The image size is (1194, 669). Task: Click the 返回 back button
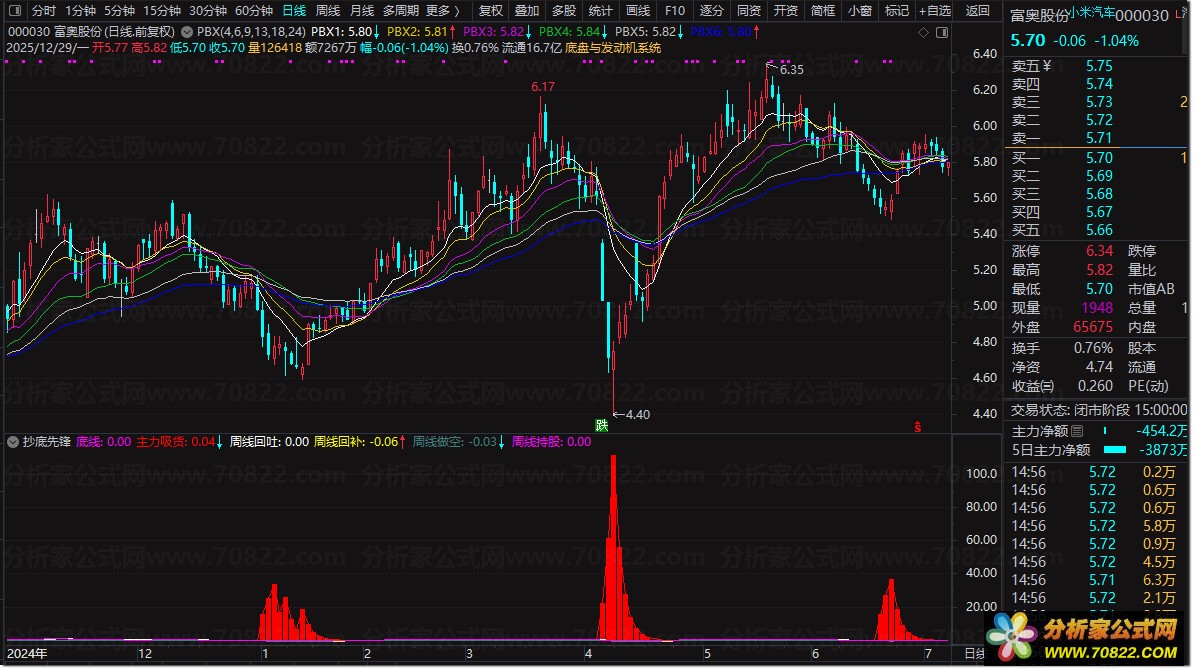coord(977,11)
